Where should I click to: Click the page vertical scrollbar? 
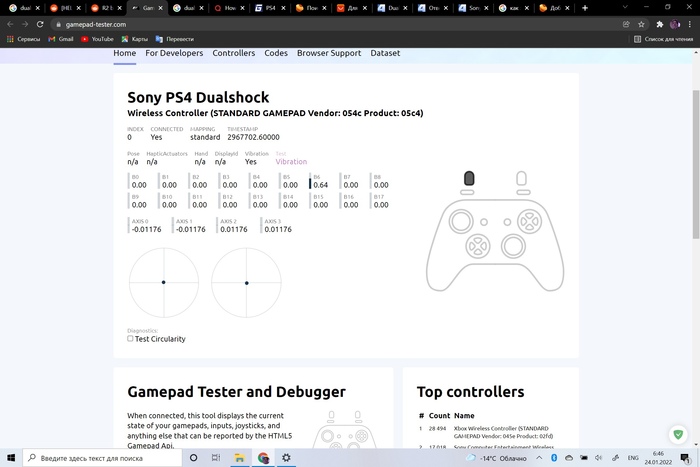[696, 164]
